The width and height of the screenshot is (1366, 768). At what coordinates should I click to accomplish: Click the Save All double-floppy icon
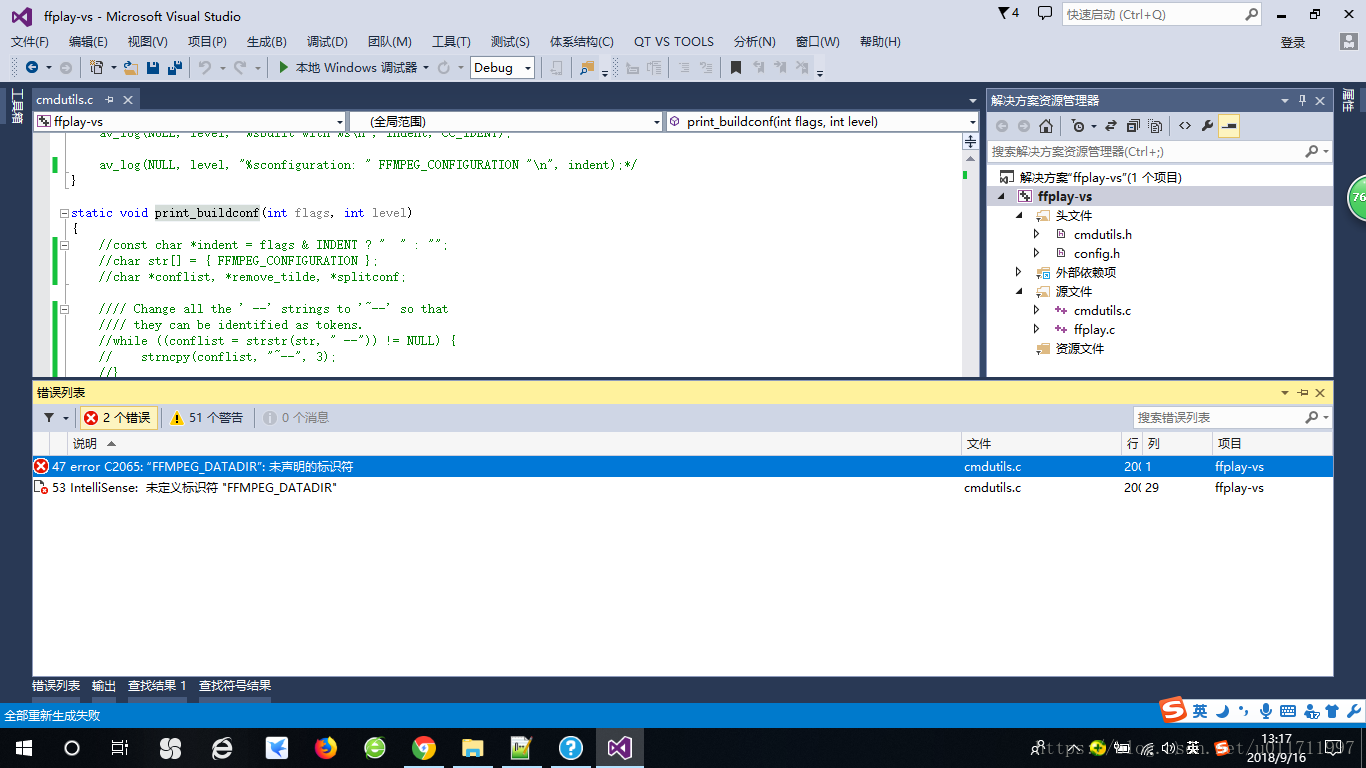[174, 67]
